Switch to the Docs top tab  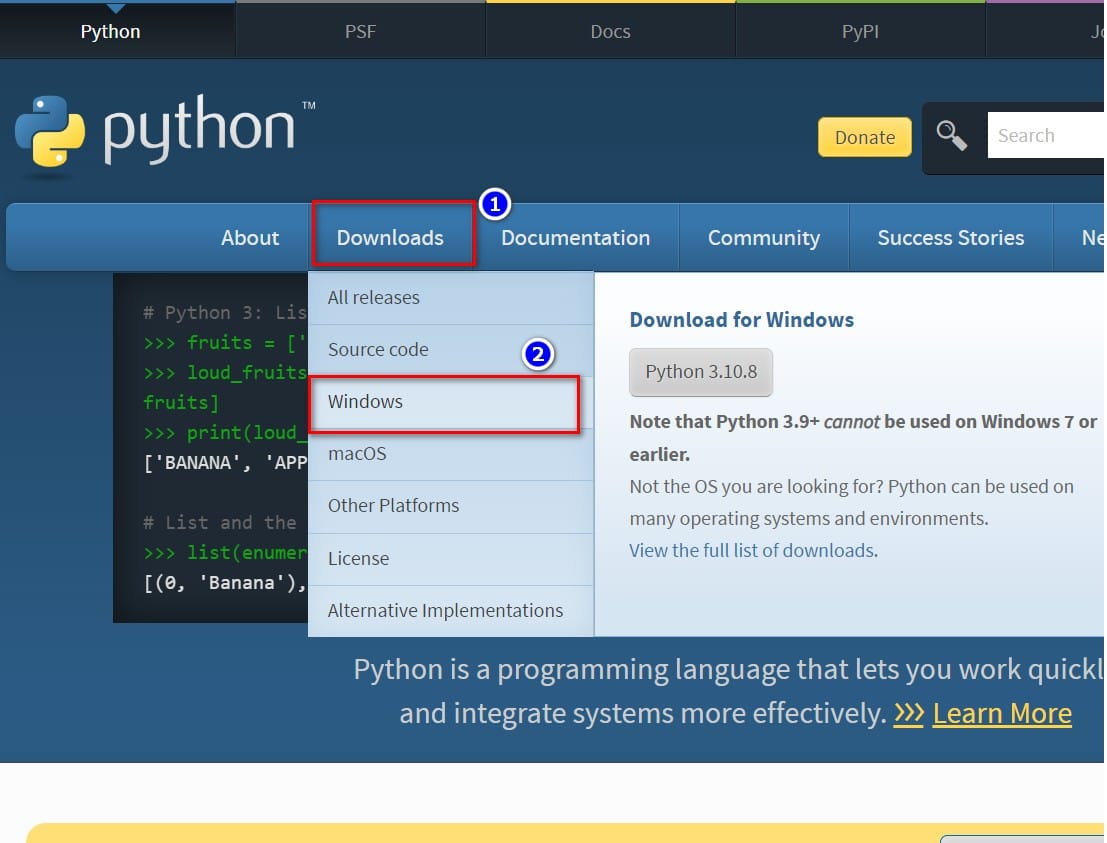[x=610, y=32]
